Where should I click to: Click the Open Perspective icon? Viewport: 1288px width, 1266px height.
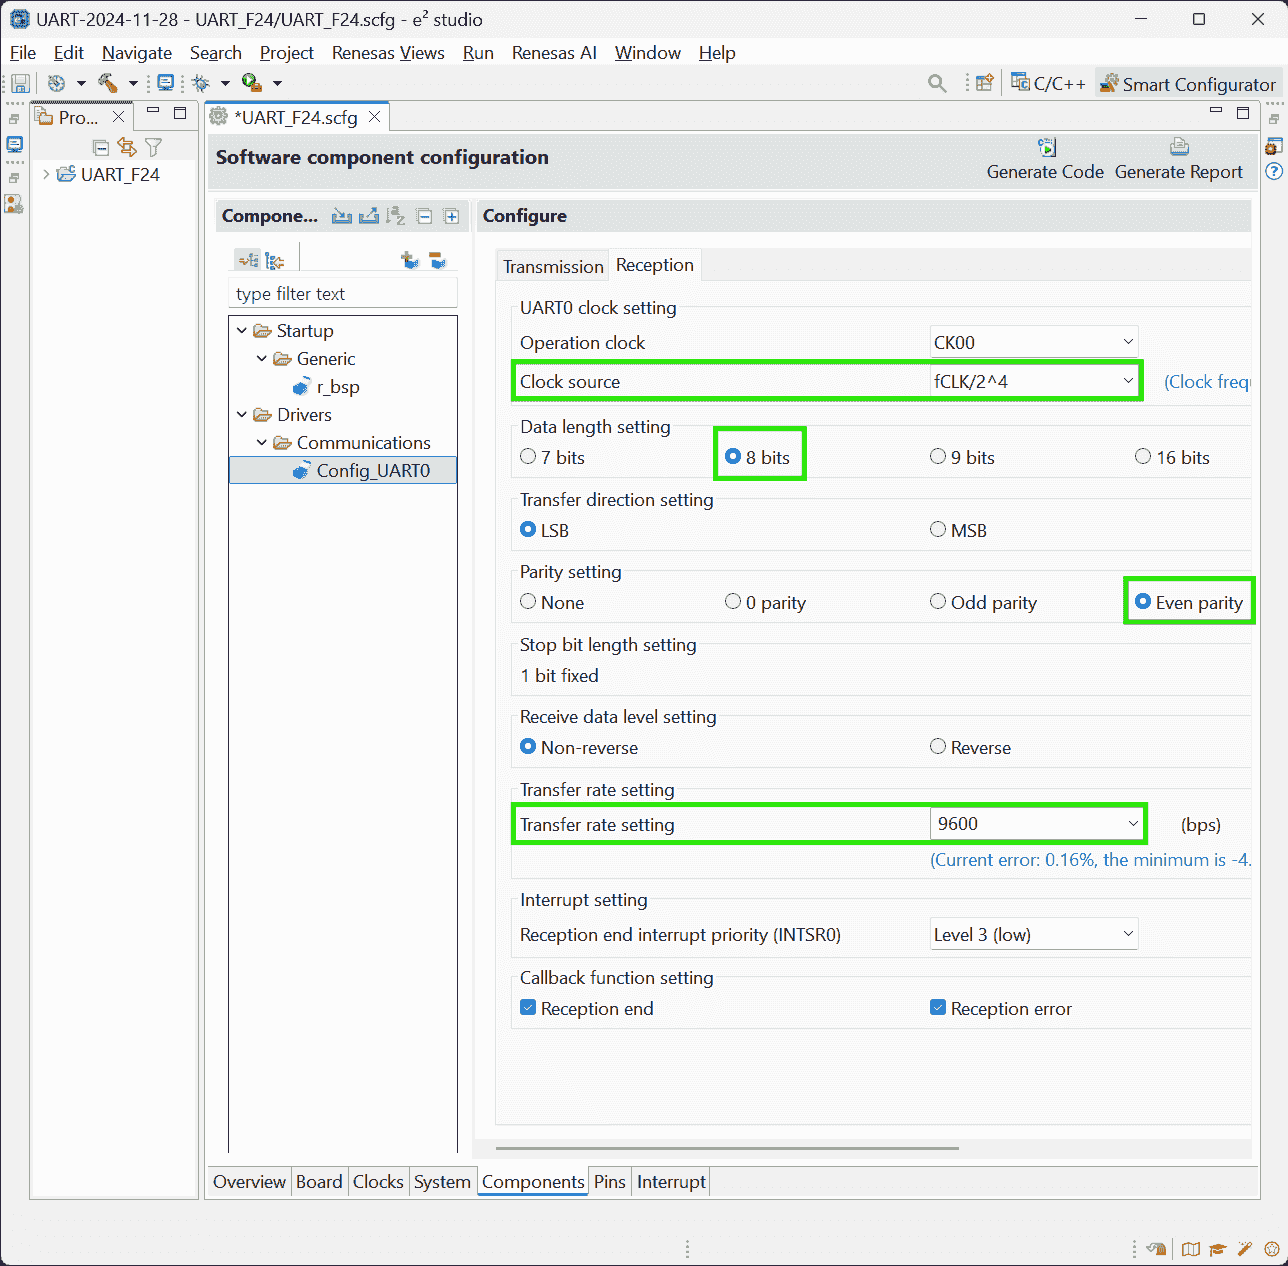(985, 83)
